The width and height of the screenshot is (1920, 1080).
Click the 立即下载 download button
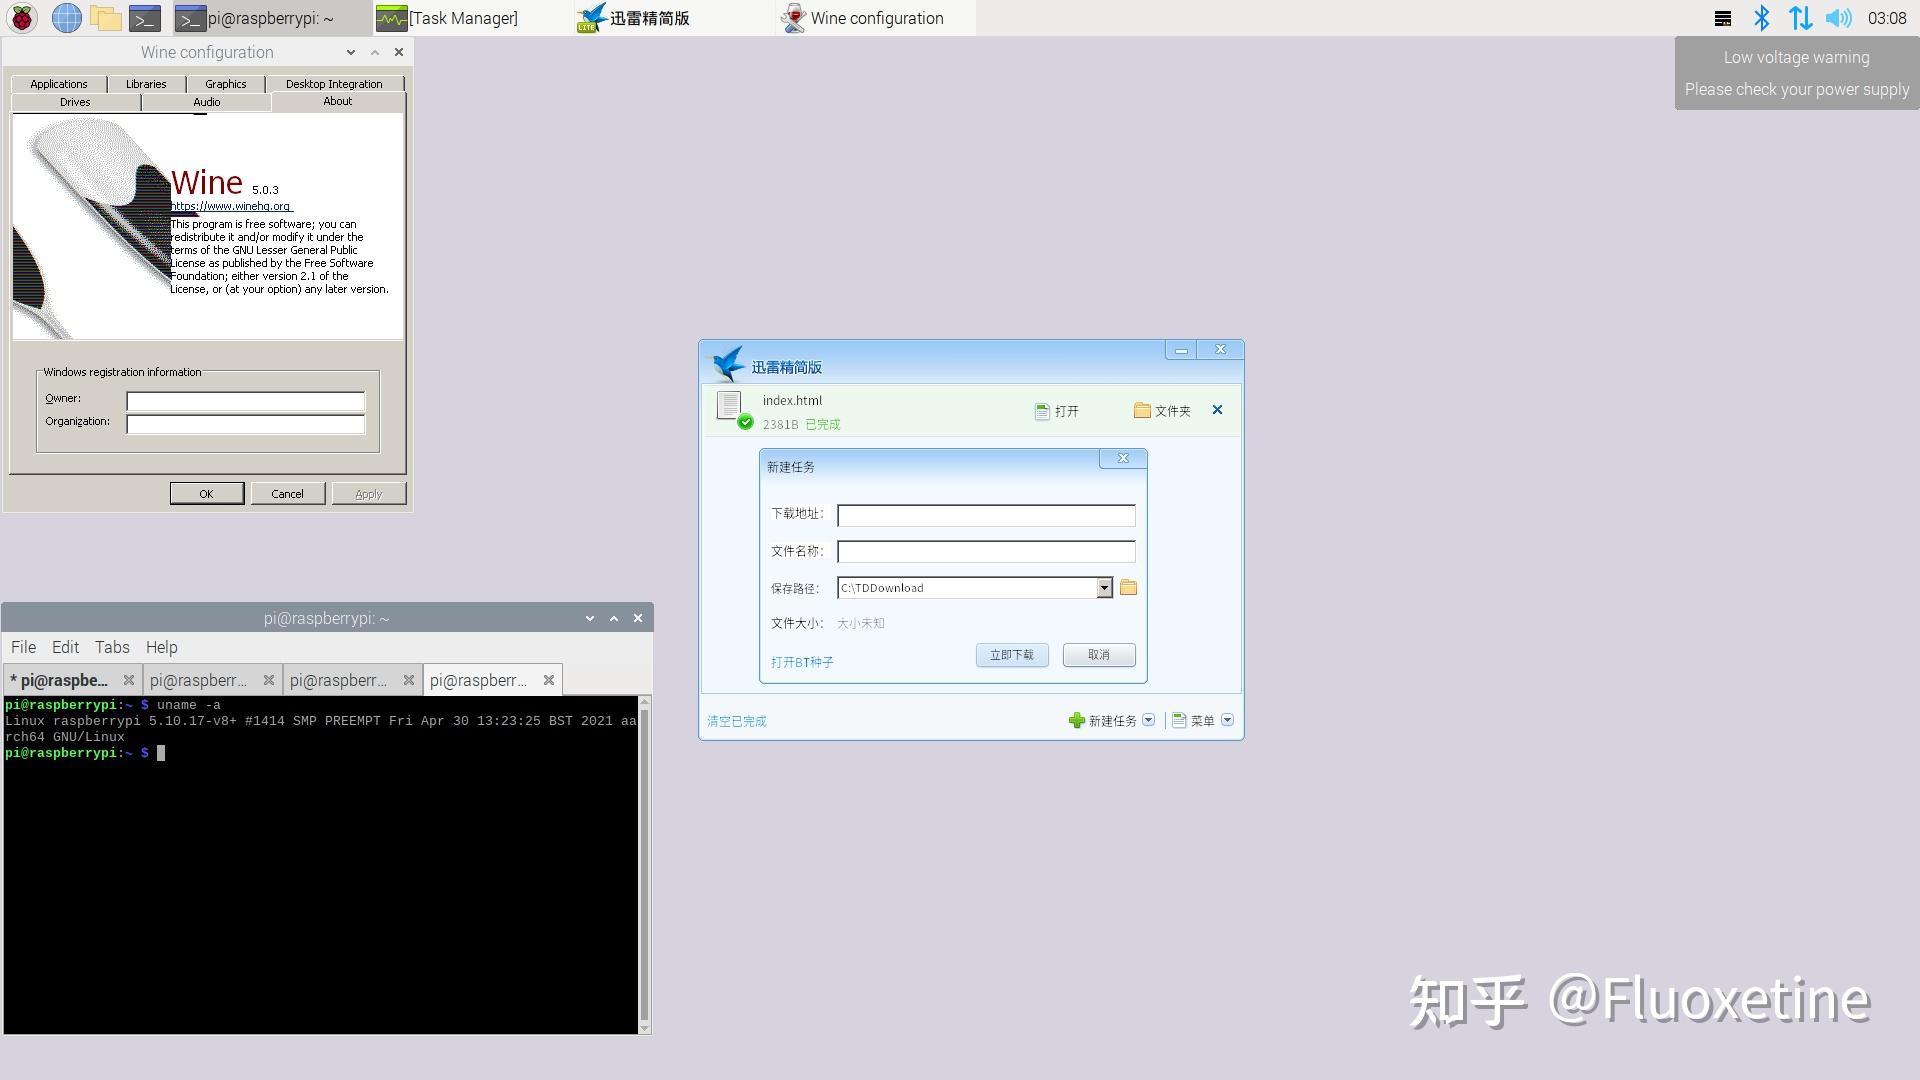[1011, 655]
